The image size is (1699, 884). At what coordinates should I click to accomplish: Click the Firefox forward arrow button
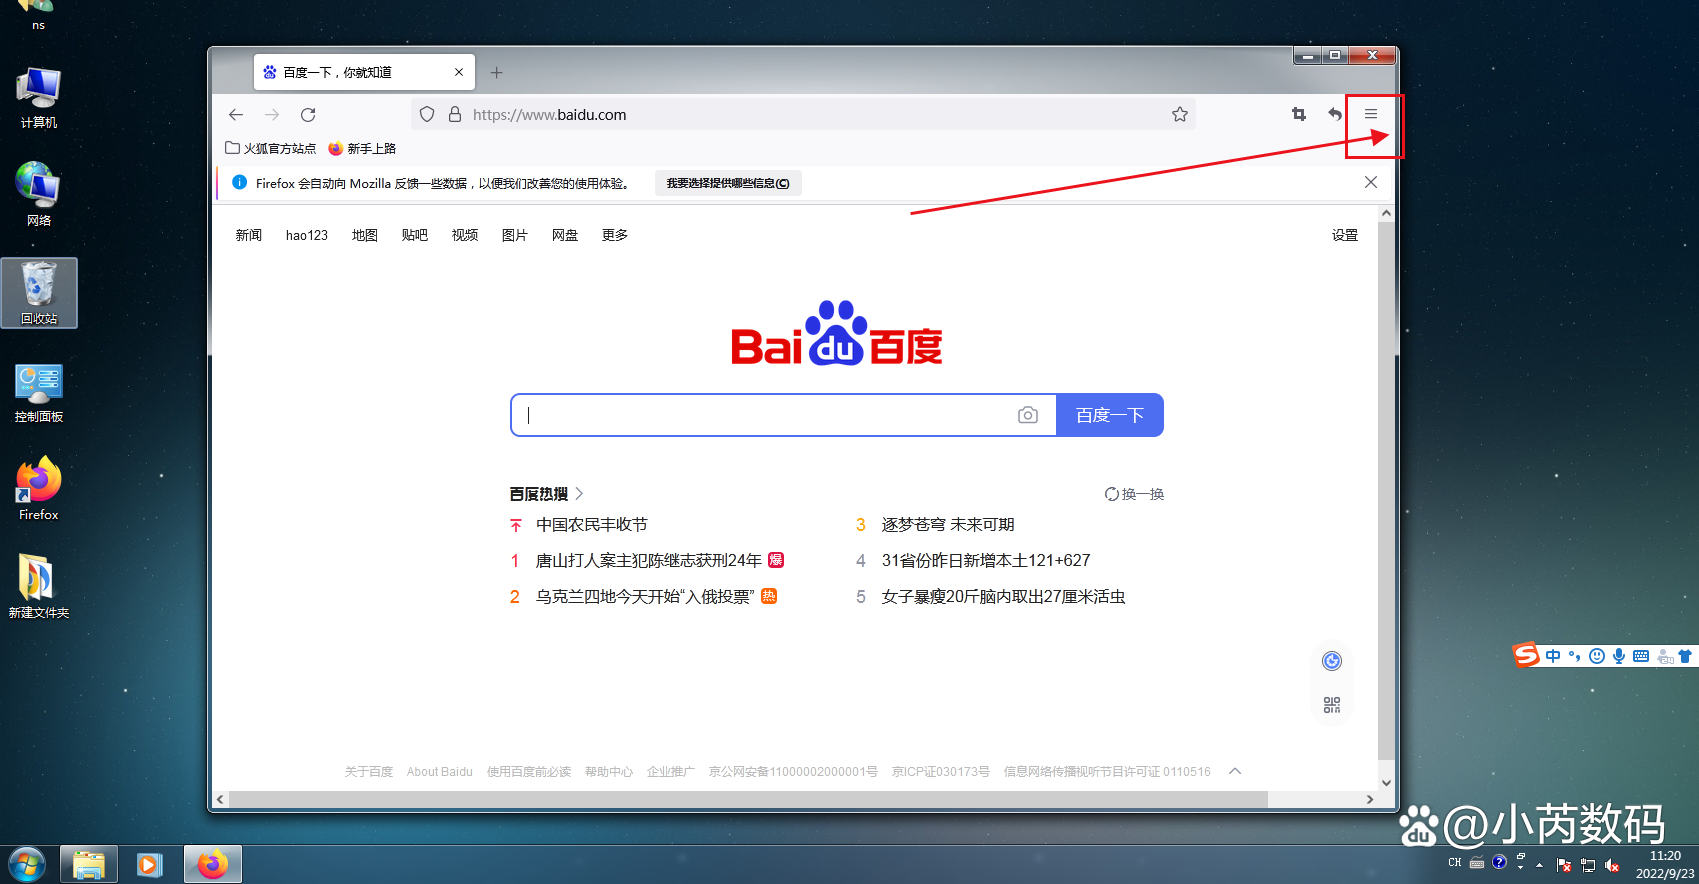(x=272, y=115)
